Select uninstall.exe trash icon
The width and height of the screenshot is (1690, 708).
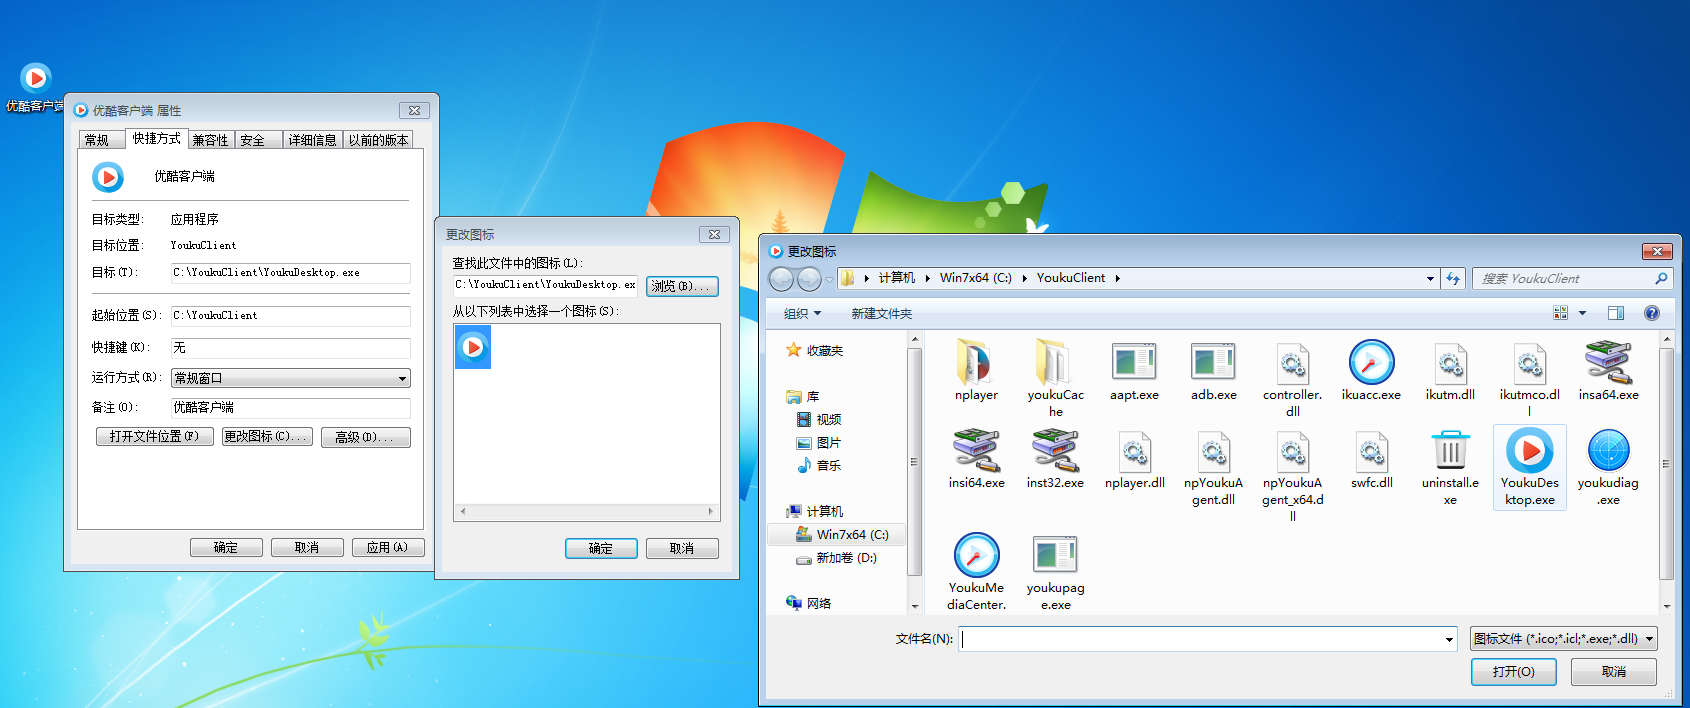click(x=1450, y=451)
